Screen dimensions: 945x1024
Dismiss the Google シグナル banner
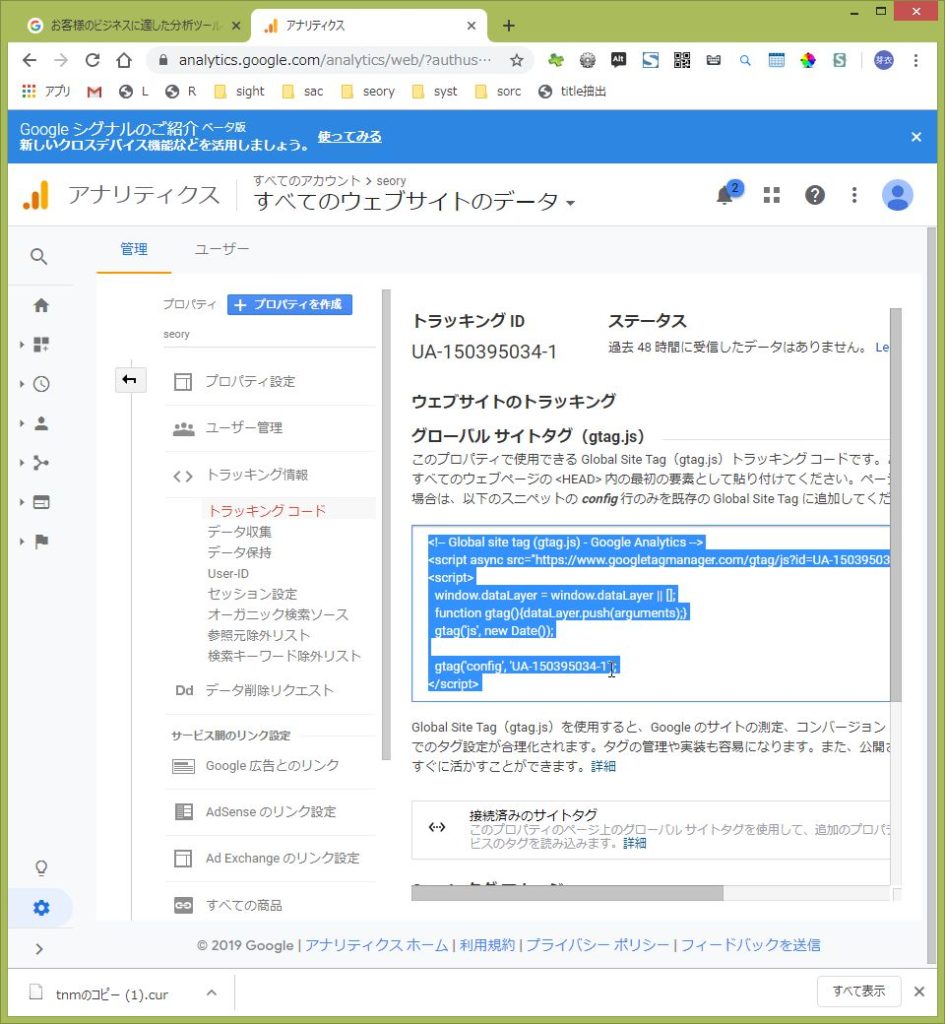point(916,136)
